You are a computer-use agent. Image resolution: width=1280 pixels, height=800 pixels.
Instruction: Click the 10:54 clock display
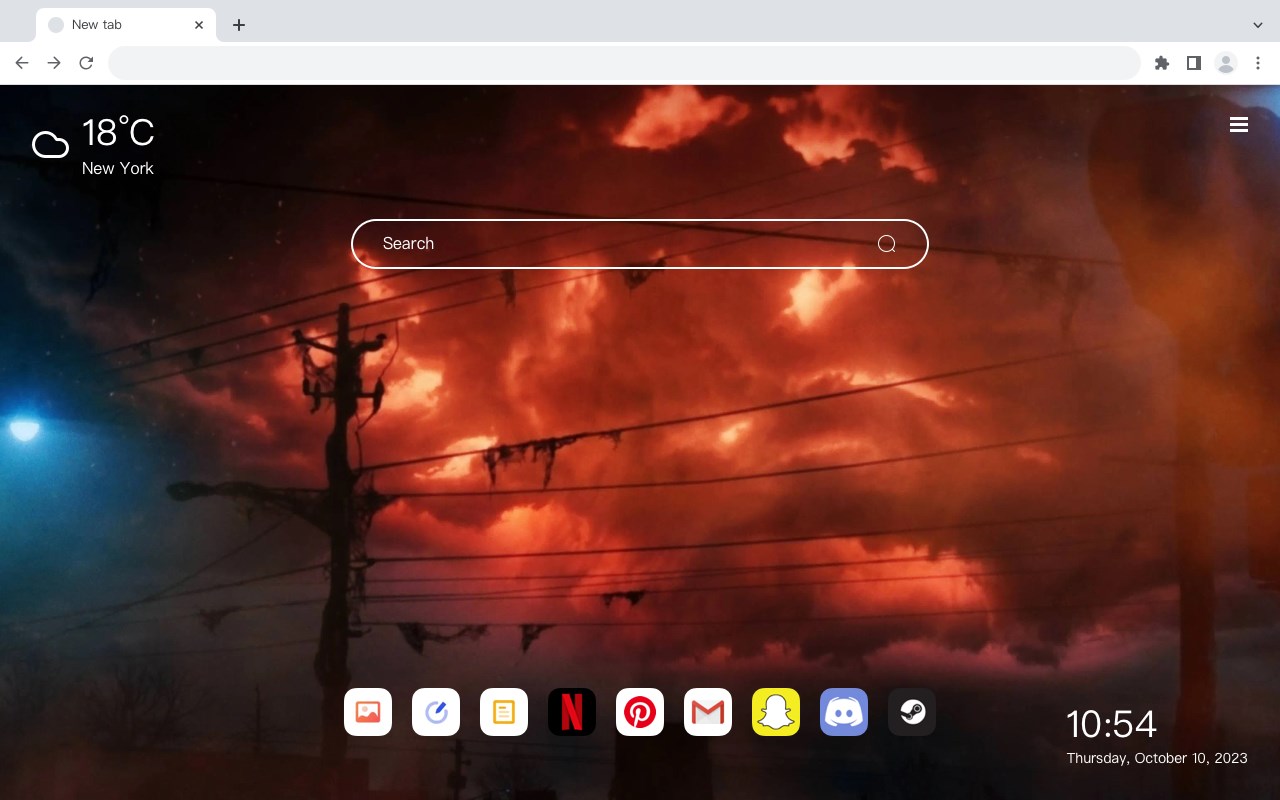point(1111,724)
